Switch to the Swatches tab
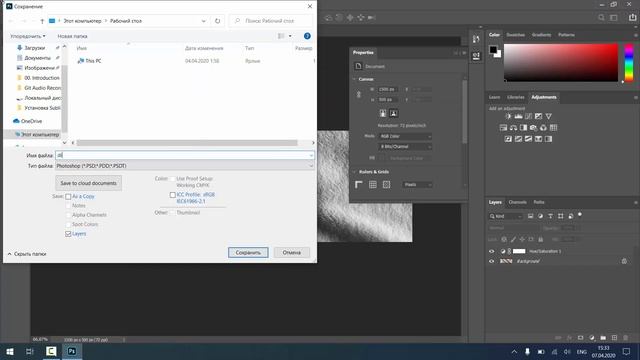 coord(516,35)
